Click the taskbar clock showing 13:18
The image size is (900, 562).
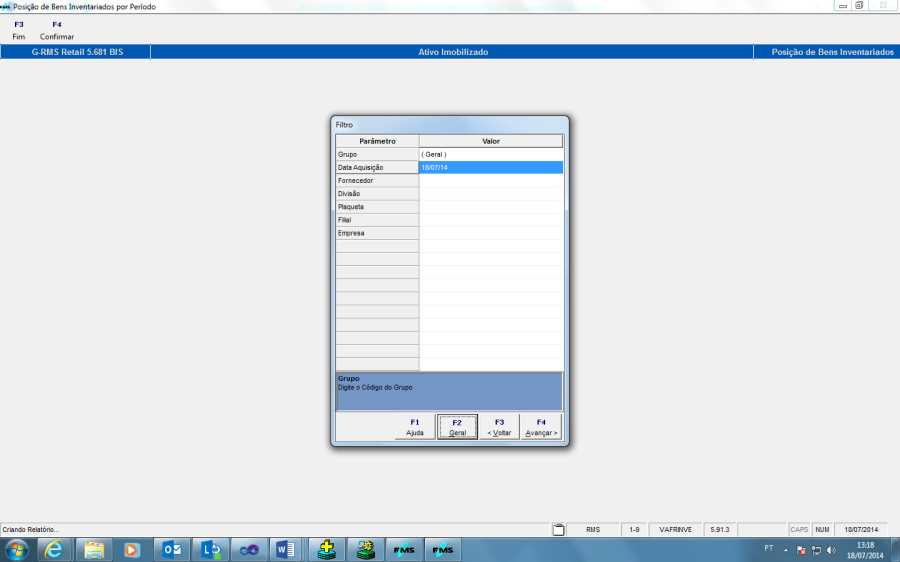click(865, 550)
